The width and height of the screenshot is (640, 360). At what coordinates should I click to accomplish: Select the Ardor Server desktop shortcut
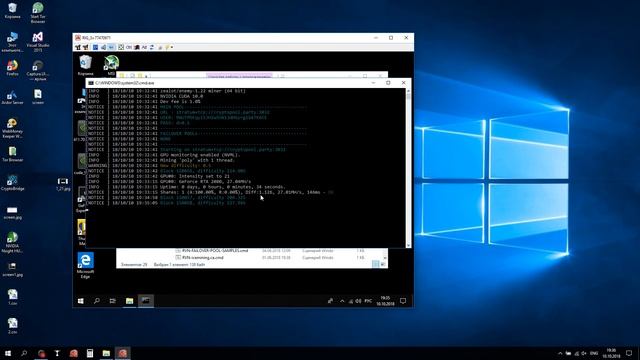(x=12, y=97)
